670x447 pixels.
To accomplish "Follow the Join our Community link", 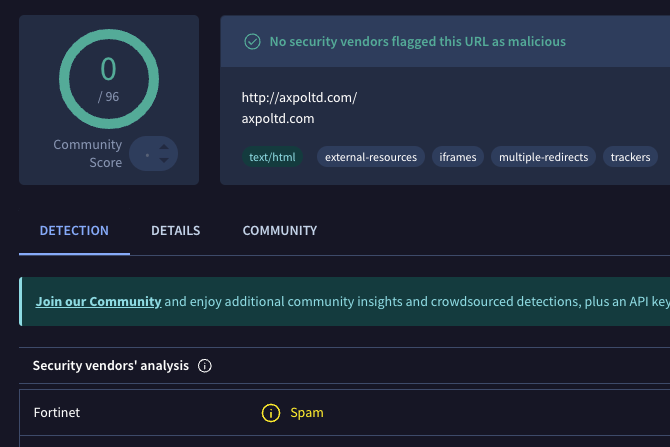I will click(x=98, y=301).
